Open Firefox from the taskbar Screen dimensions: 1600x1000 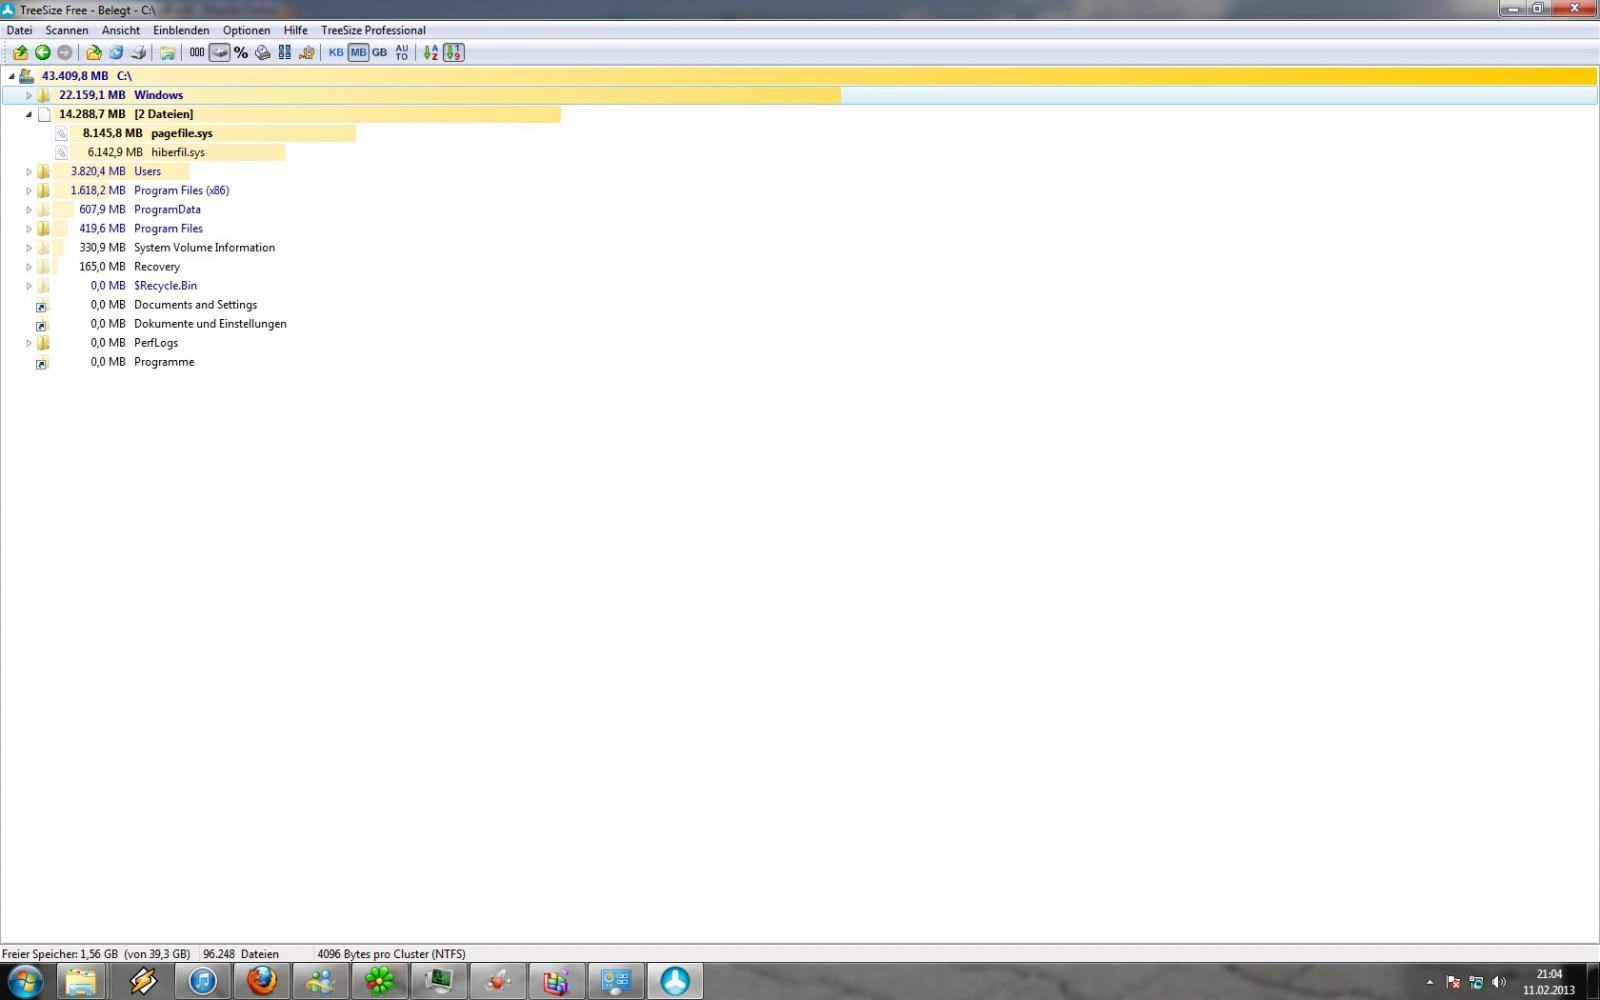(262, 982)
